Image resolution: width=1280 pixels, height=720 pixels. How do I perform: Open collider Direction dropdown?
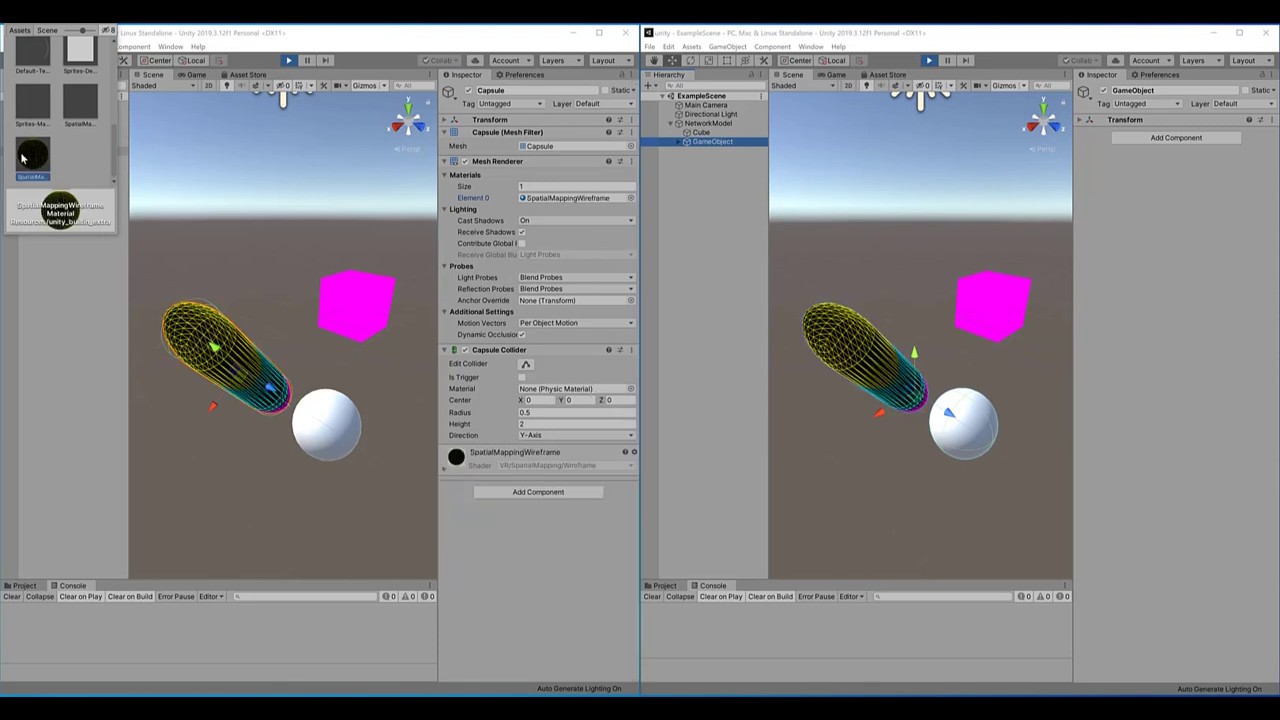576,435
